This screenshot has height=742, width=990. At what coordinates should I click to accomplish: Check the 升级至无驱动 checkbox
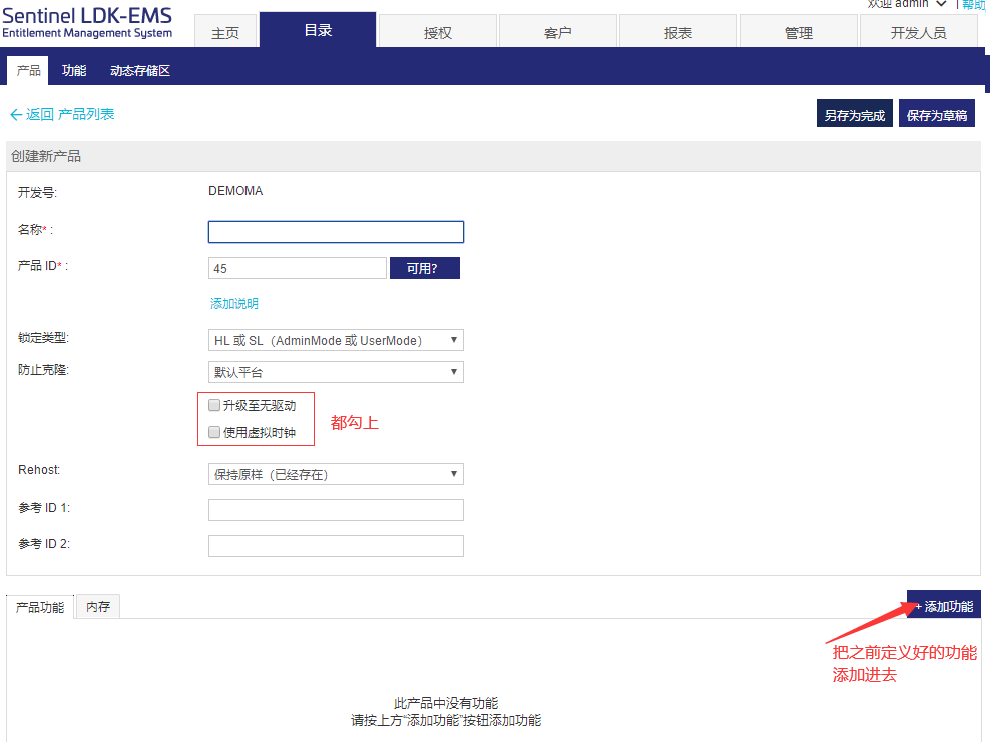click(x=214, y=406)
